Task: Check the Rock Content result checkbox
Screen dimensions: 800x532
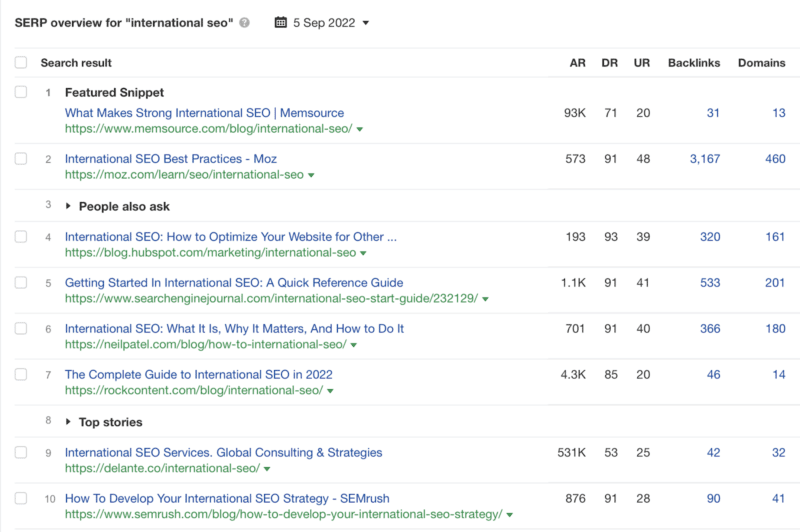Action: coord(21,374)
